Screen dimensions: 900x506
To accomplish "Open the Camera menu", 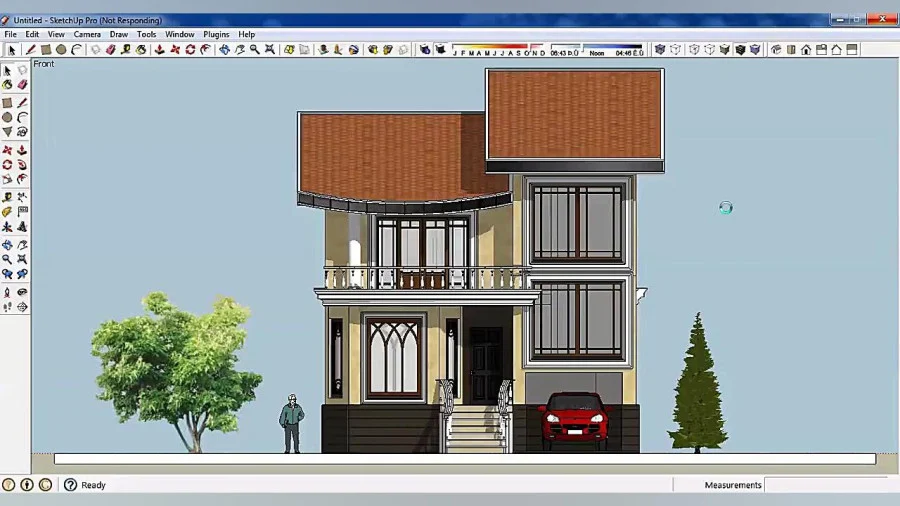I will coord(87,34).
